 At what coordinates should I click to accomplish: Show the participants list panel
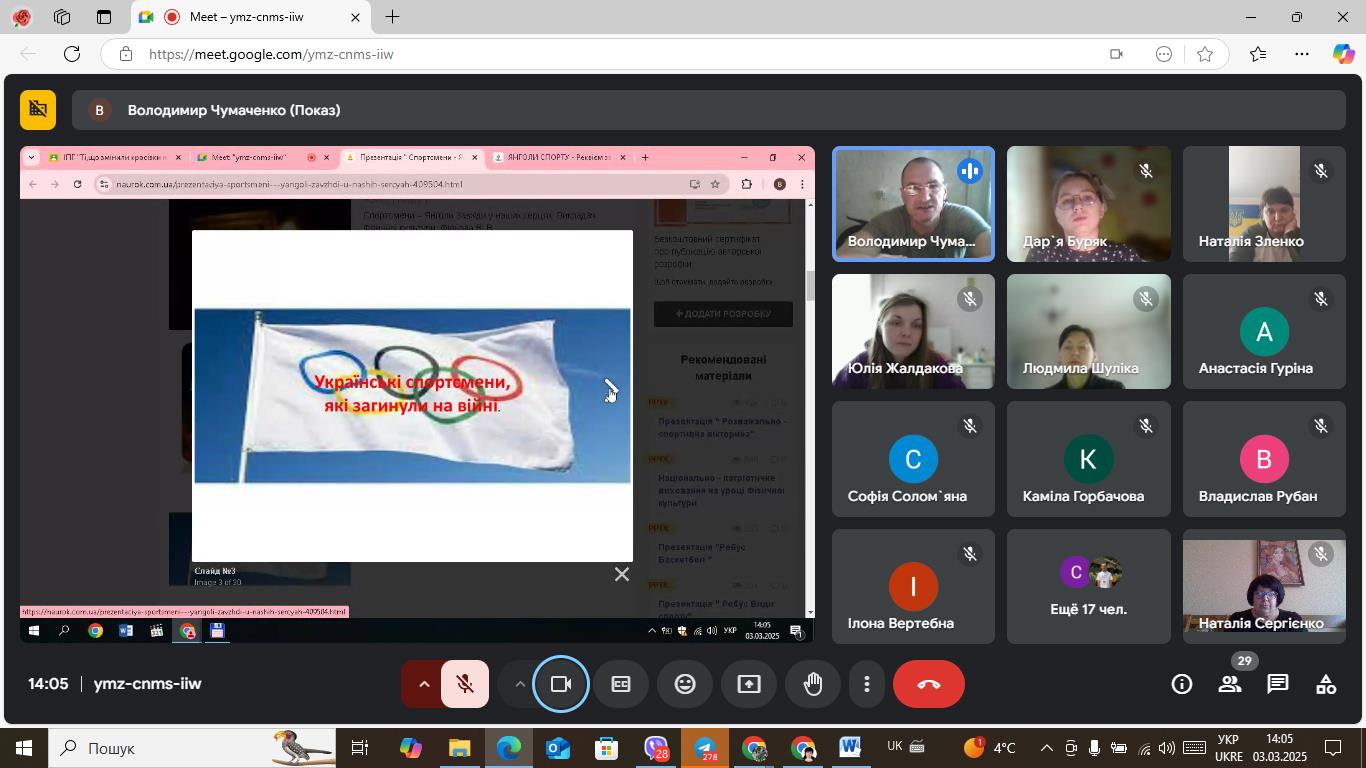pos(1230,684)
